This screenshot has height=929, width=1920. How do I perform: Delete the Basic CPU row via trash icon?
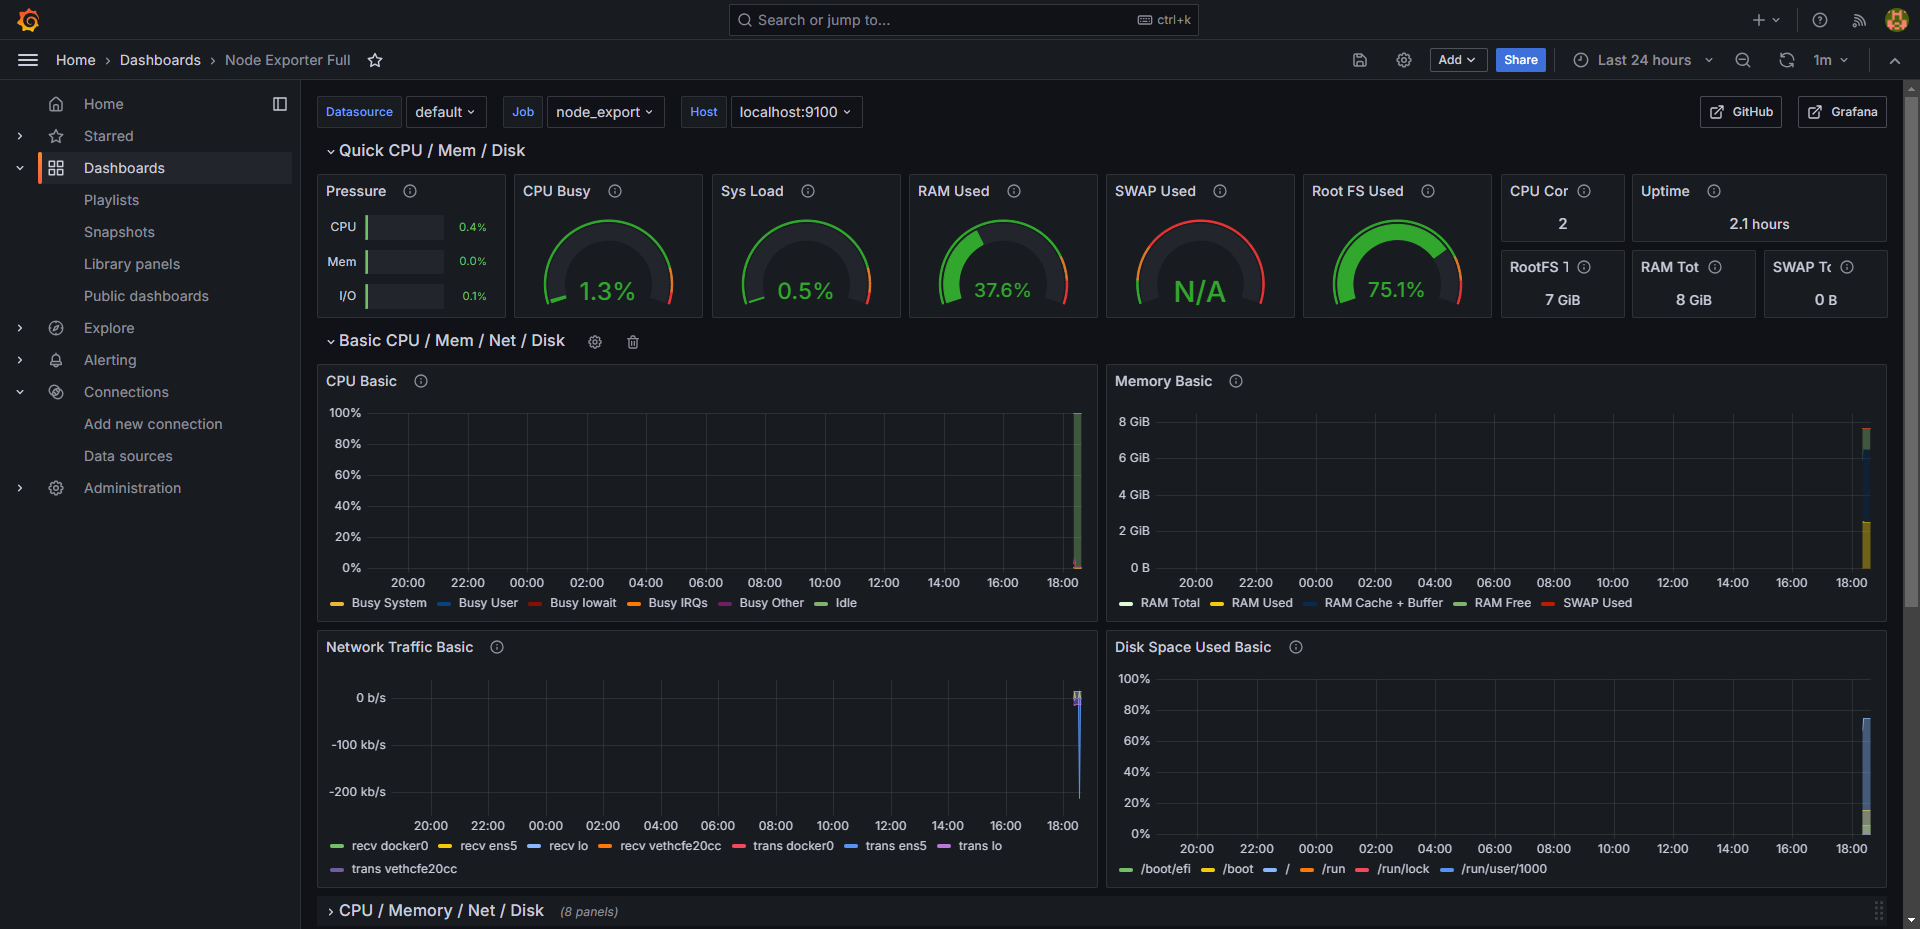pos(633,342)
